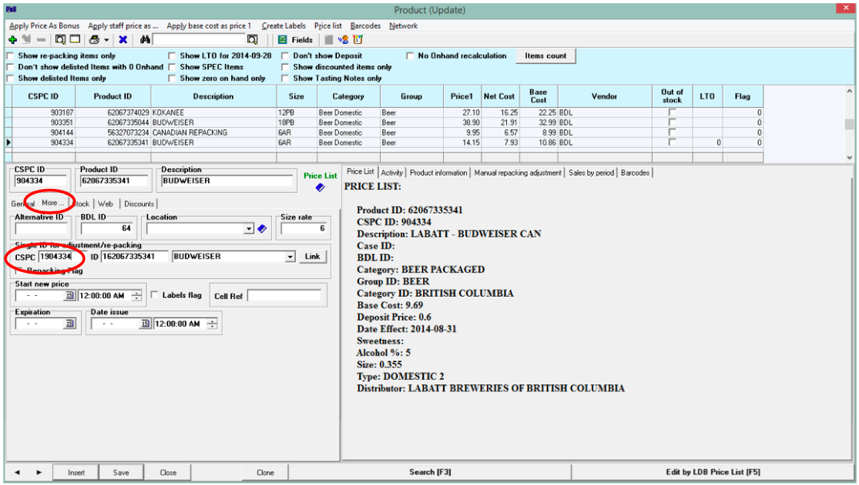
Task: Click the binoculars find icon
Action: pyautogui.click(x=145, y=40)
